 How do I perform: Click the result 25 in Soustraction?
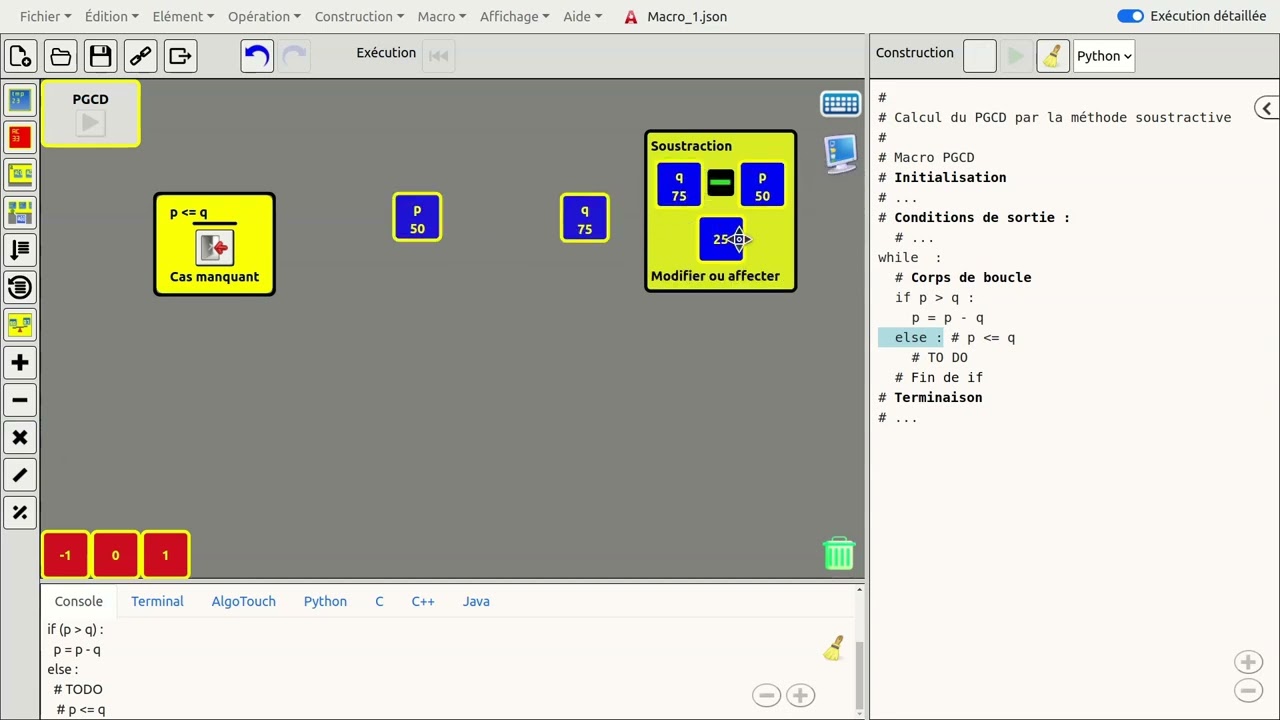(x=721, y=239)
